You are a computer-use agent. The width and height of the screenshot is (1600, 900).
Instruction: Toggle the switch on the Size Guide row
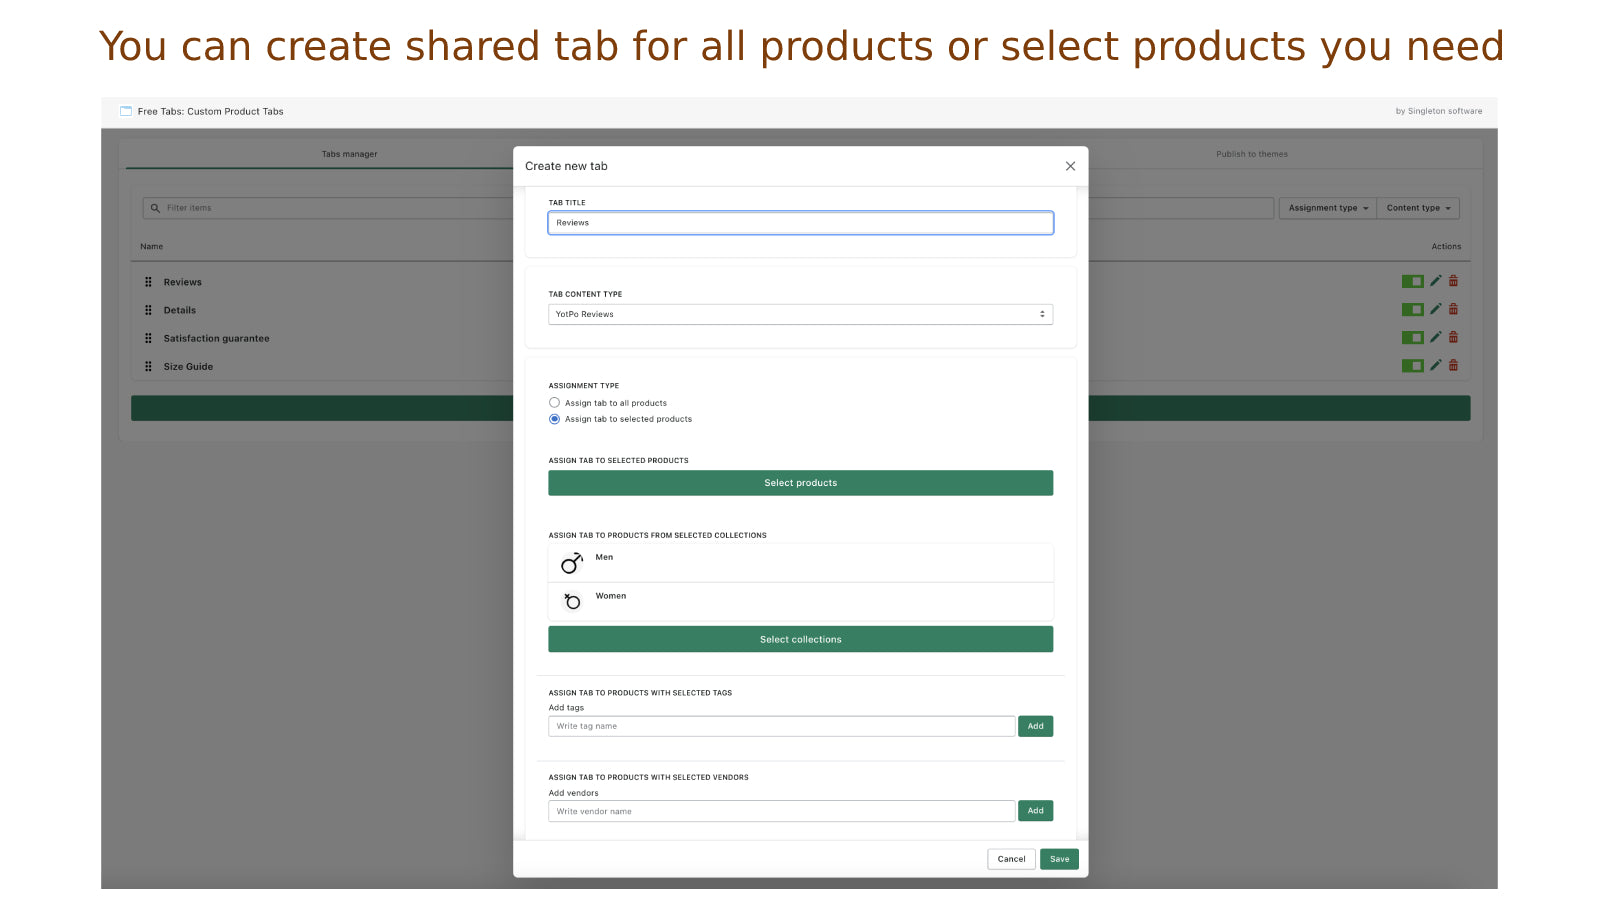1413,365
